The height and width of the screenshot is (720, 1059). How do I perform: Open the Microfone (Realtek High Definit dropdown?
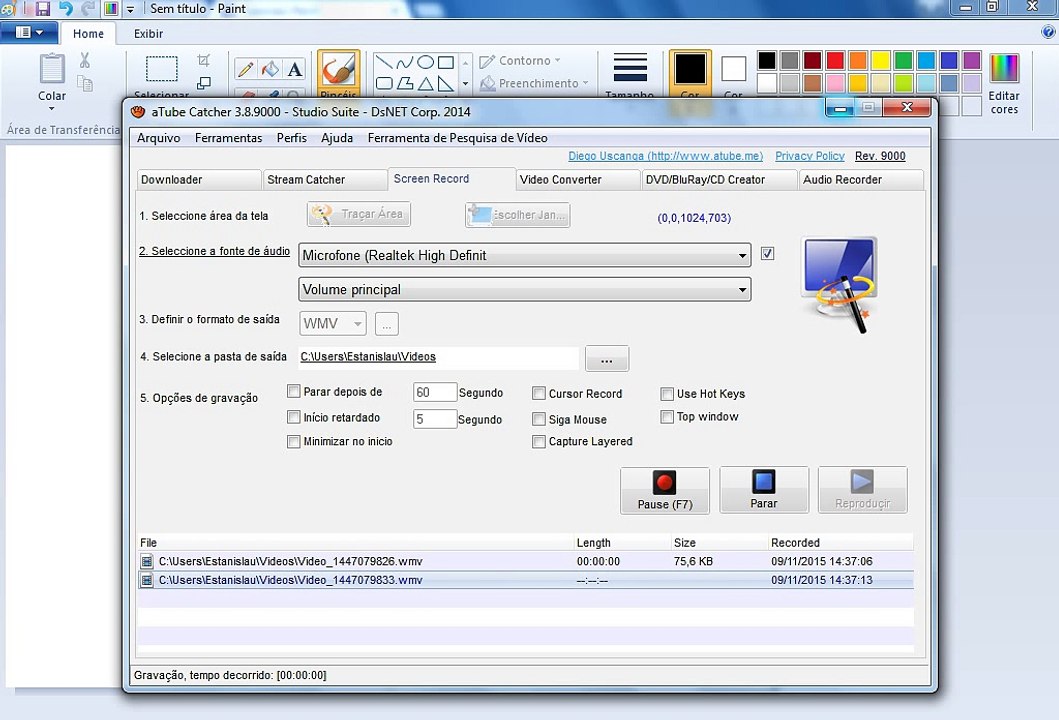[524, 255]
